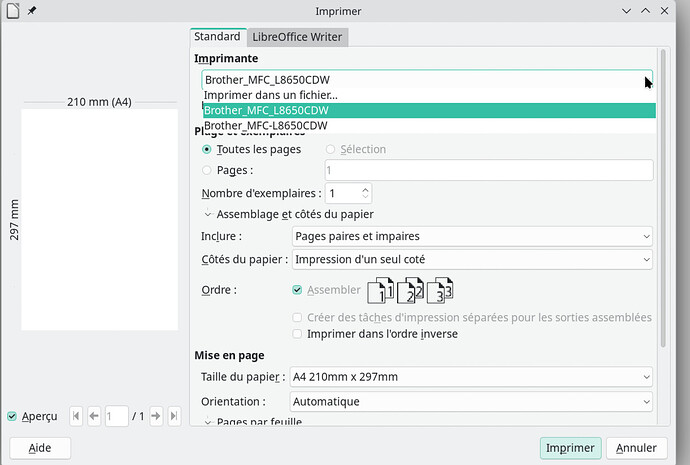690x465 pixels.
Task: Click the Imprimer button
Action: pos(570,448)
